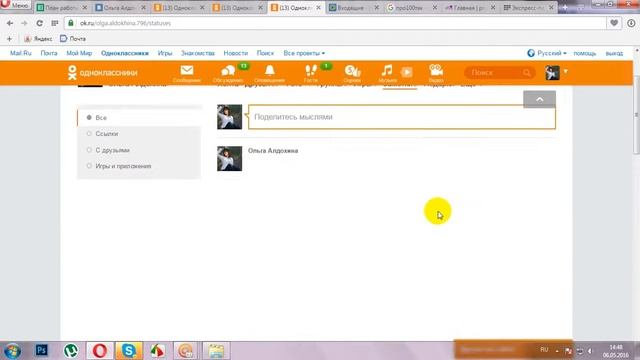
Task: Open the Opera Меню button
Action: pos(15,6)
